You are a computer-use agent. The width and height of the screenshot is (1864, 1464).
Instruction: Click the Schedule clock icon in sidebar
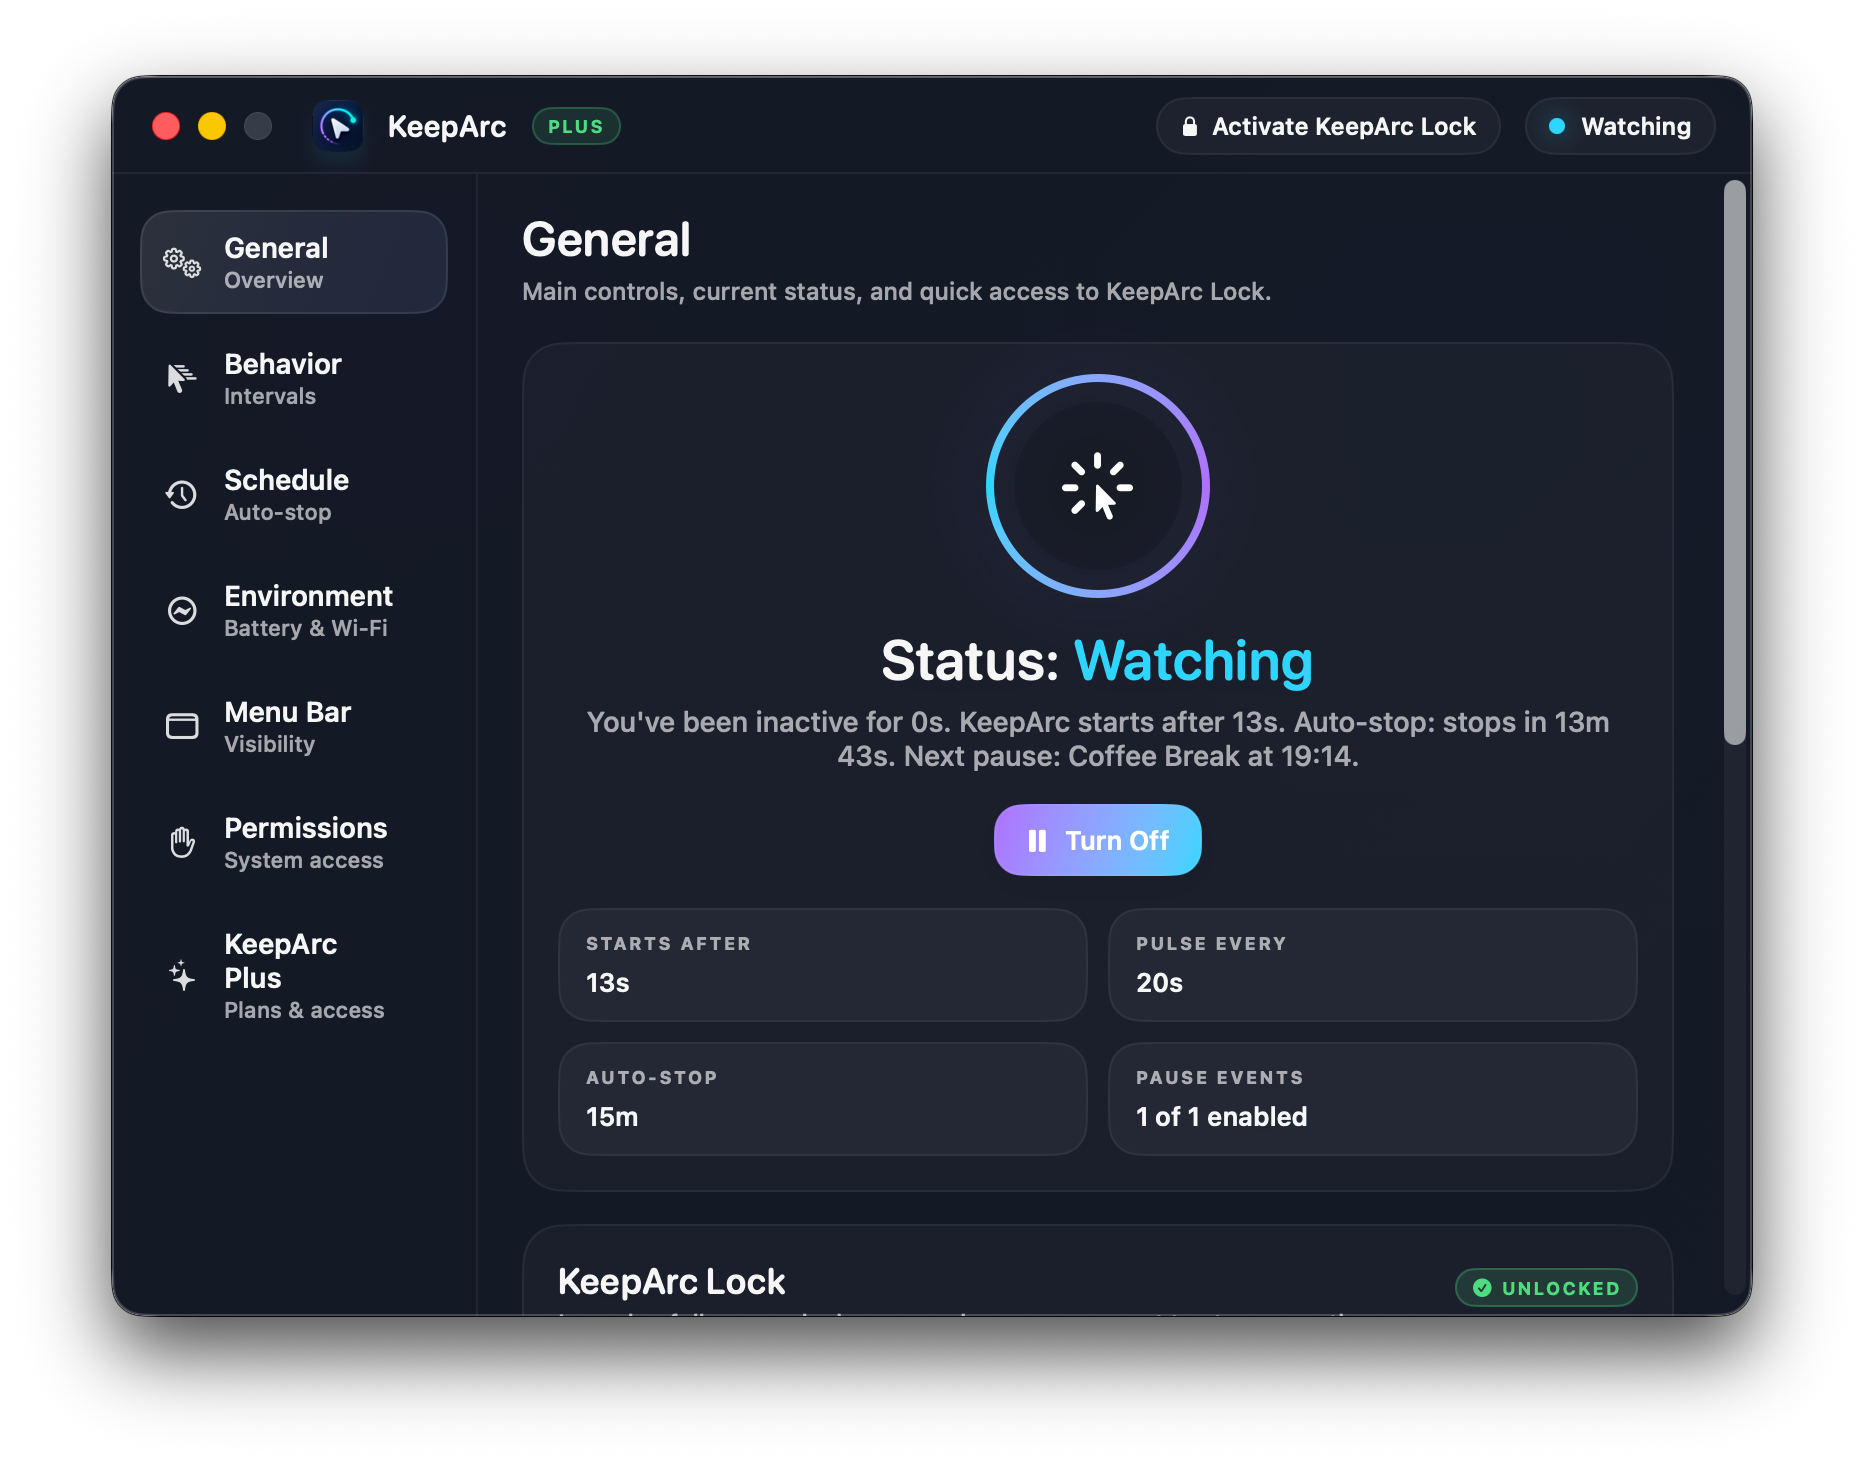coord(181,494)
